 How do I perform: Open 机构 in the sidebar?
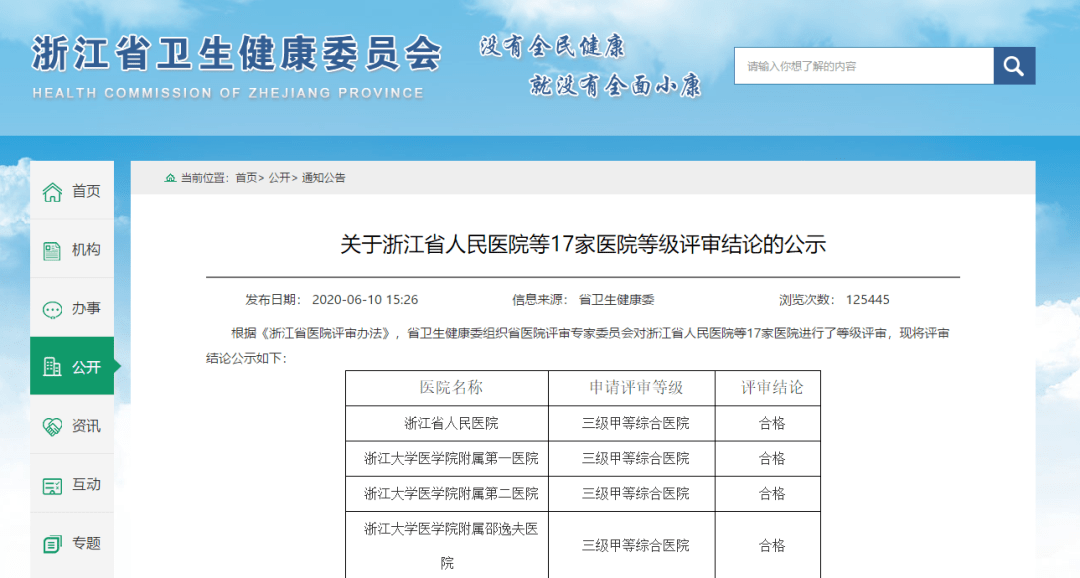(72, 249)
